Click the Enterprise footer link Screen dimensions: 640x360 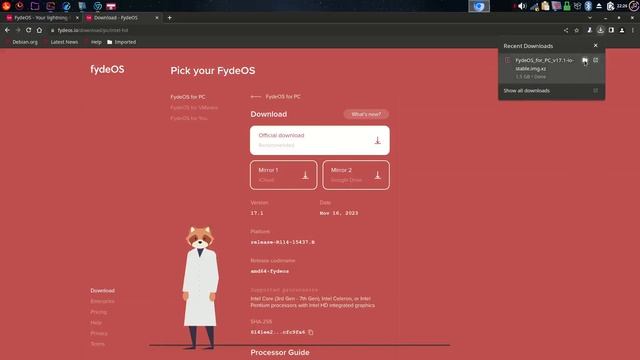102,301
